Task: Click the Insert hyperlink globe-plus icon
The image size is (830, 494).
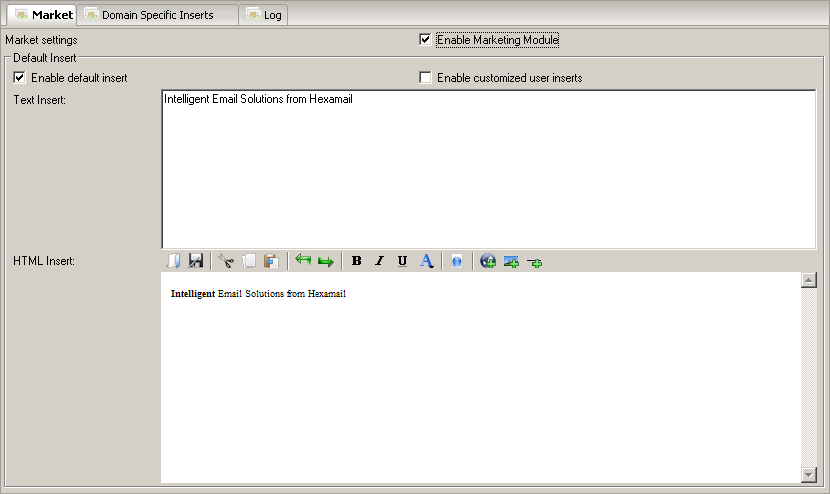Action: click(x=488, y=261)
